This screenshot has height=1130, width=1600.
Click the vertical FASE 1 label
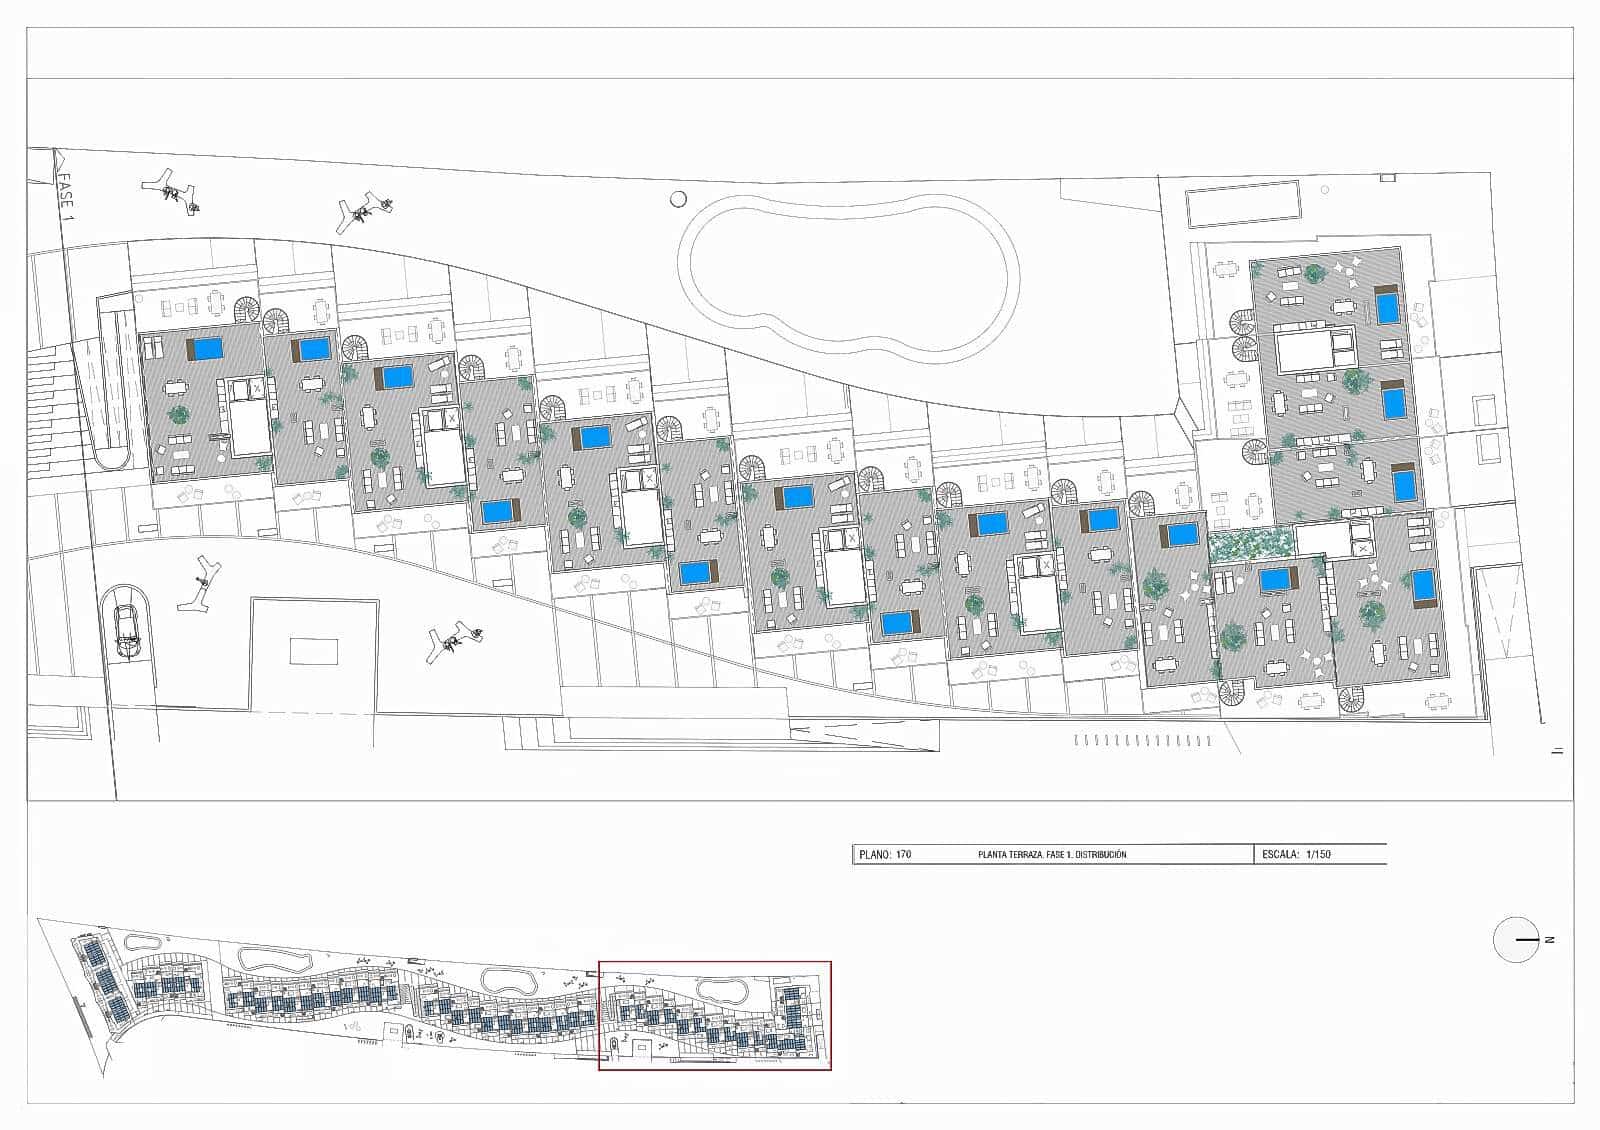point(66,195)
